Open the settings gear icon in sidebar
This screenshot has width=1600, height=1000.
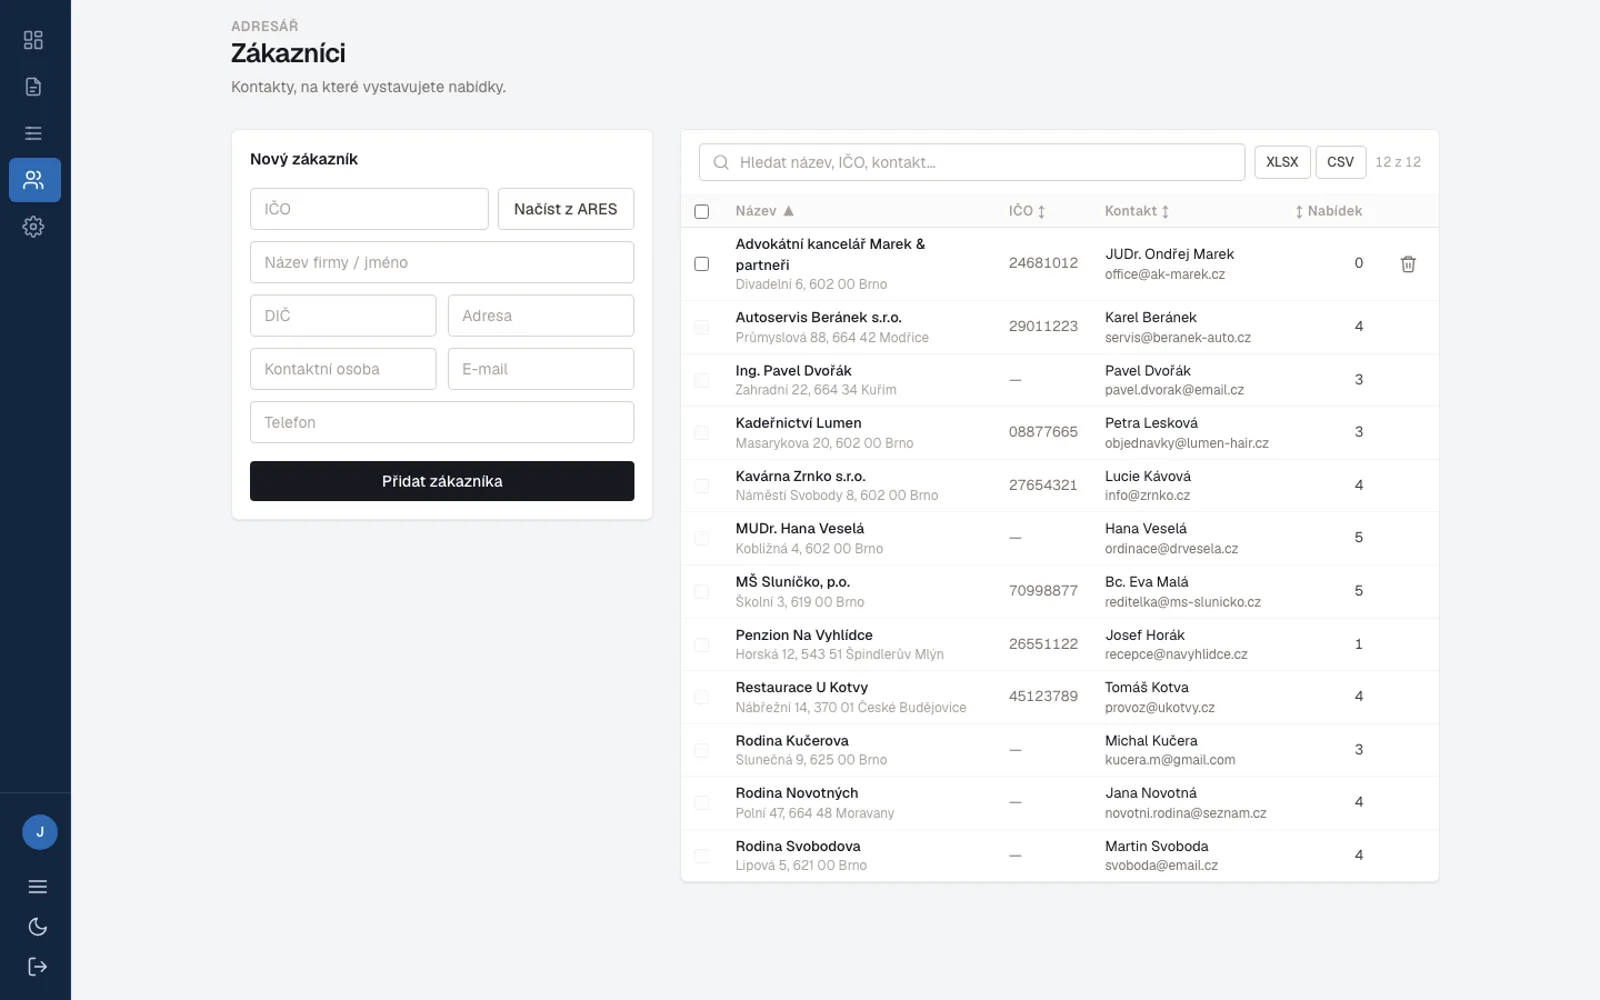click(33, 227)
